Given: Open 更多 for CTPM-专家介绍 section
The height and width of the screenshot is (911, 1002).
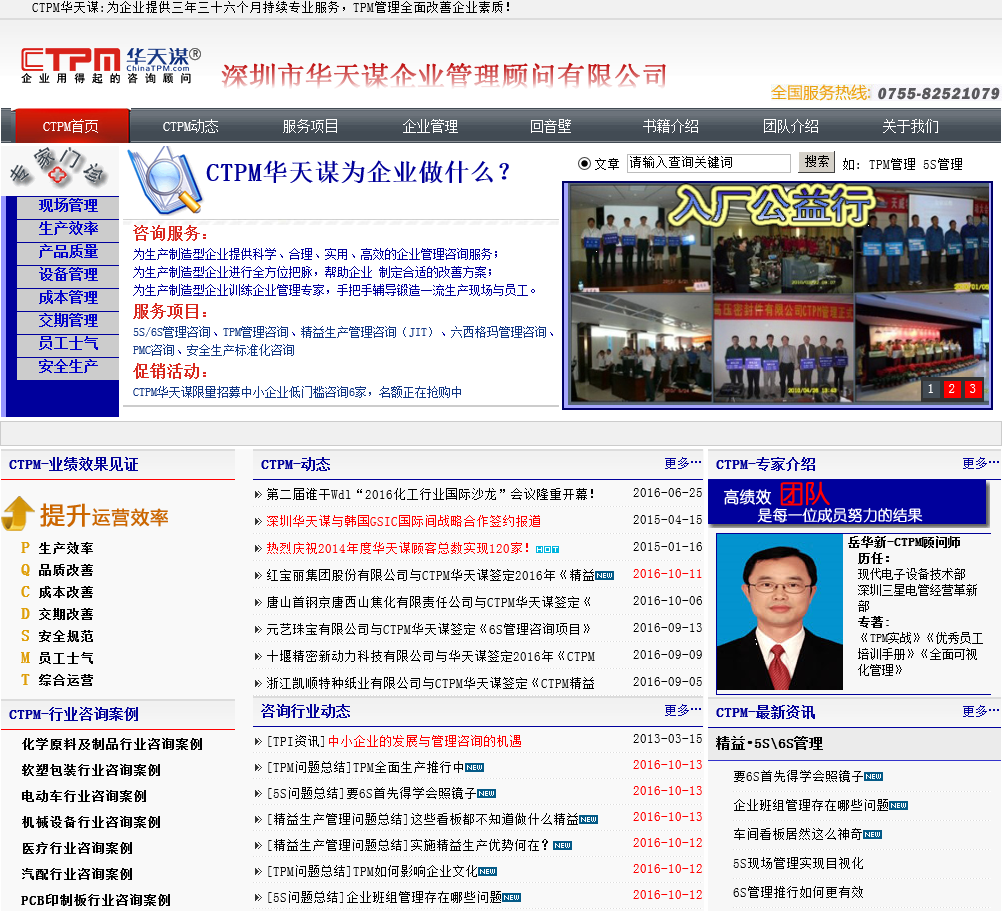Looking at the screenshot, I should click(981, 463).
